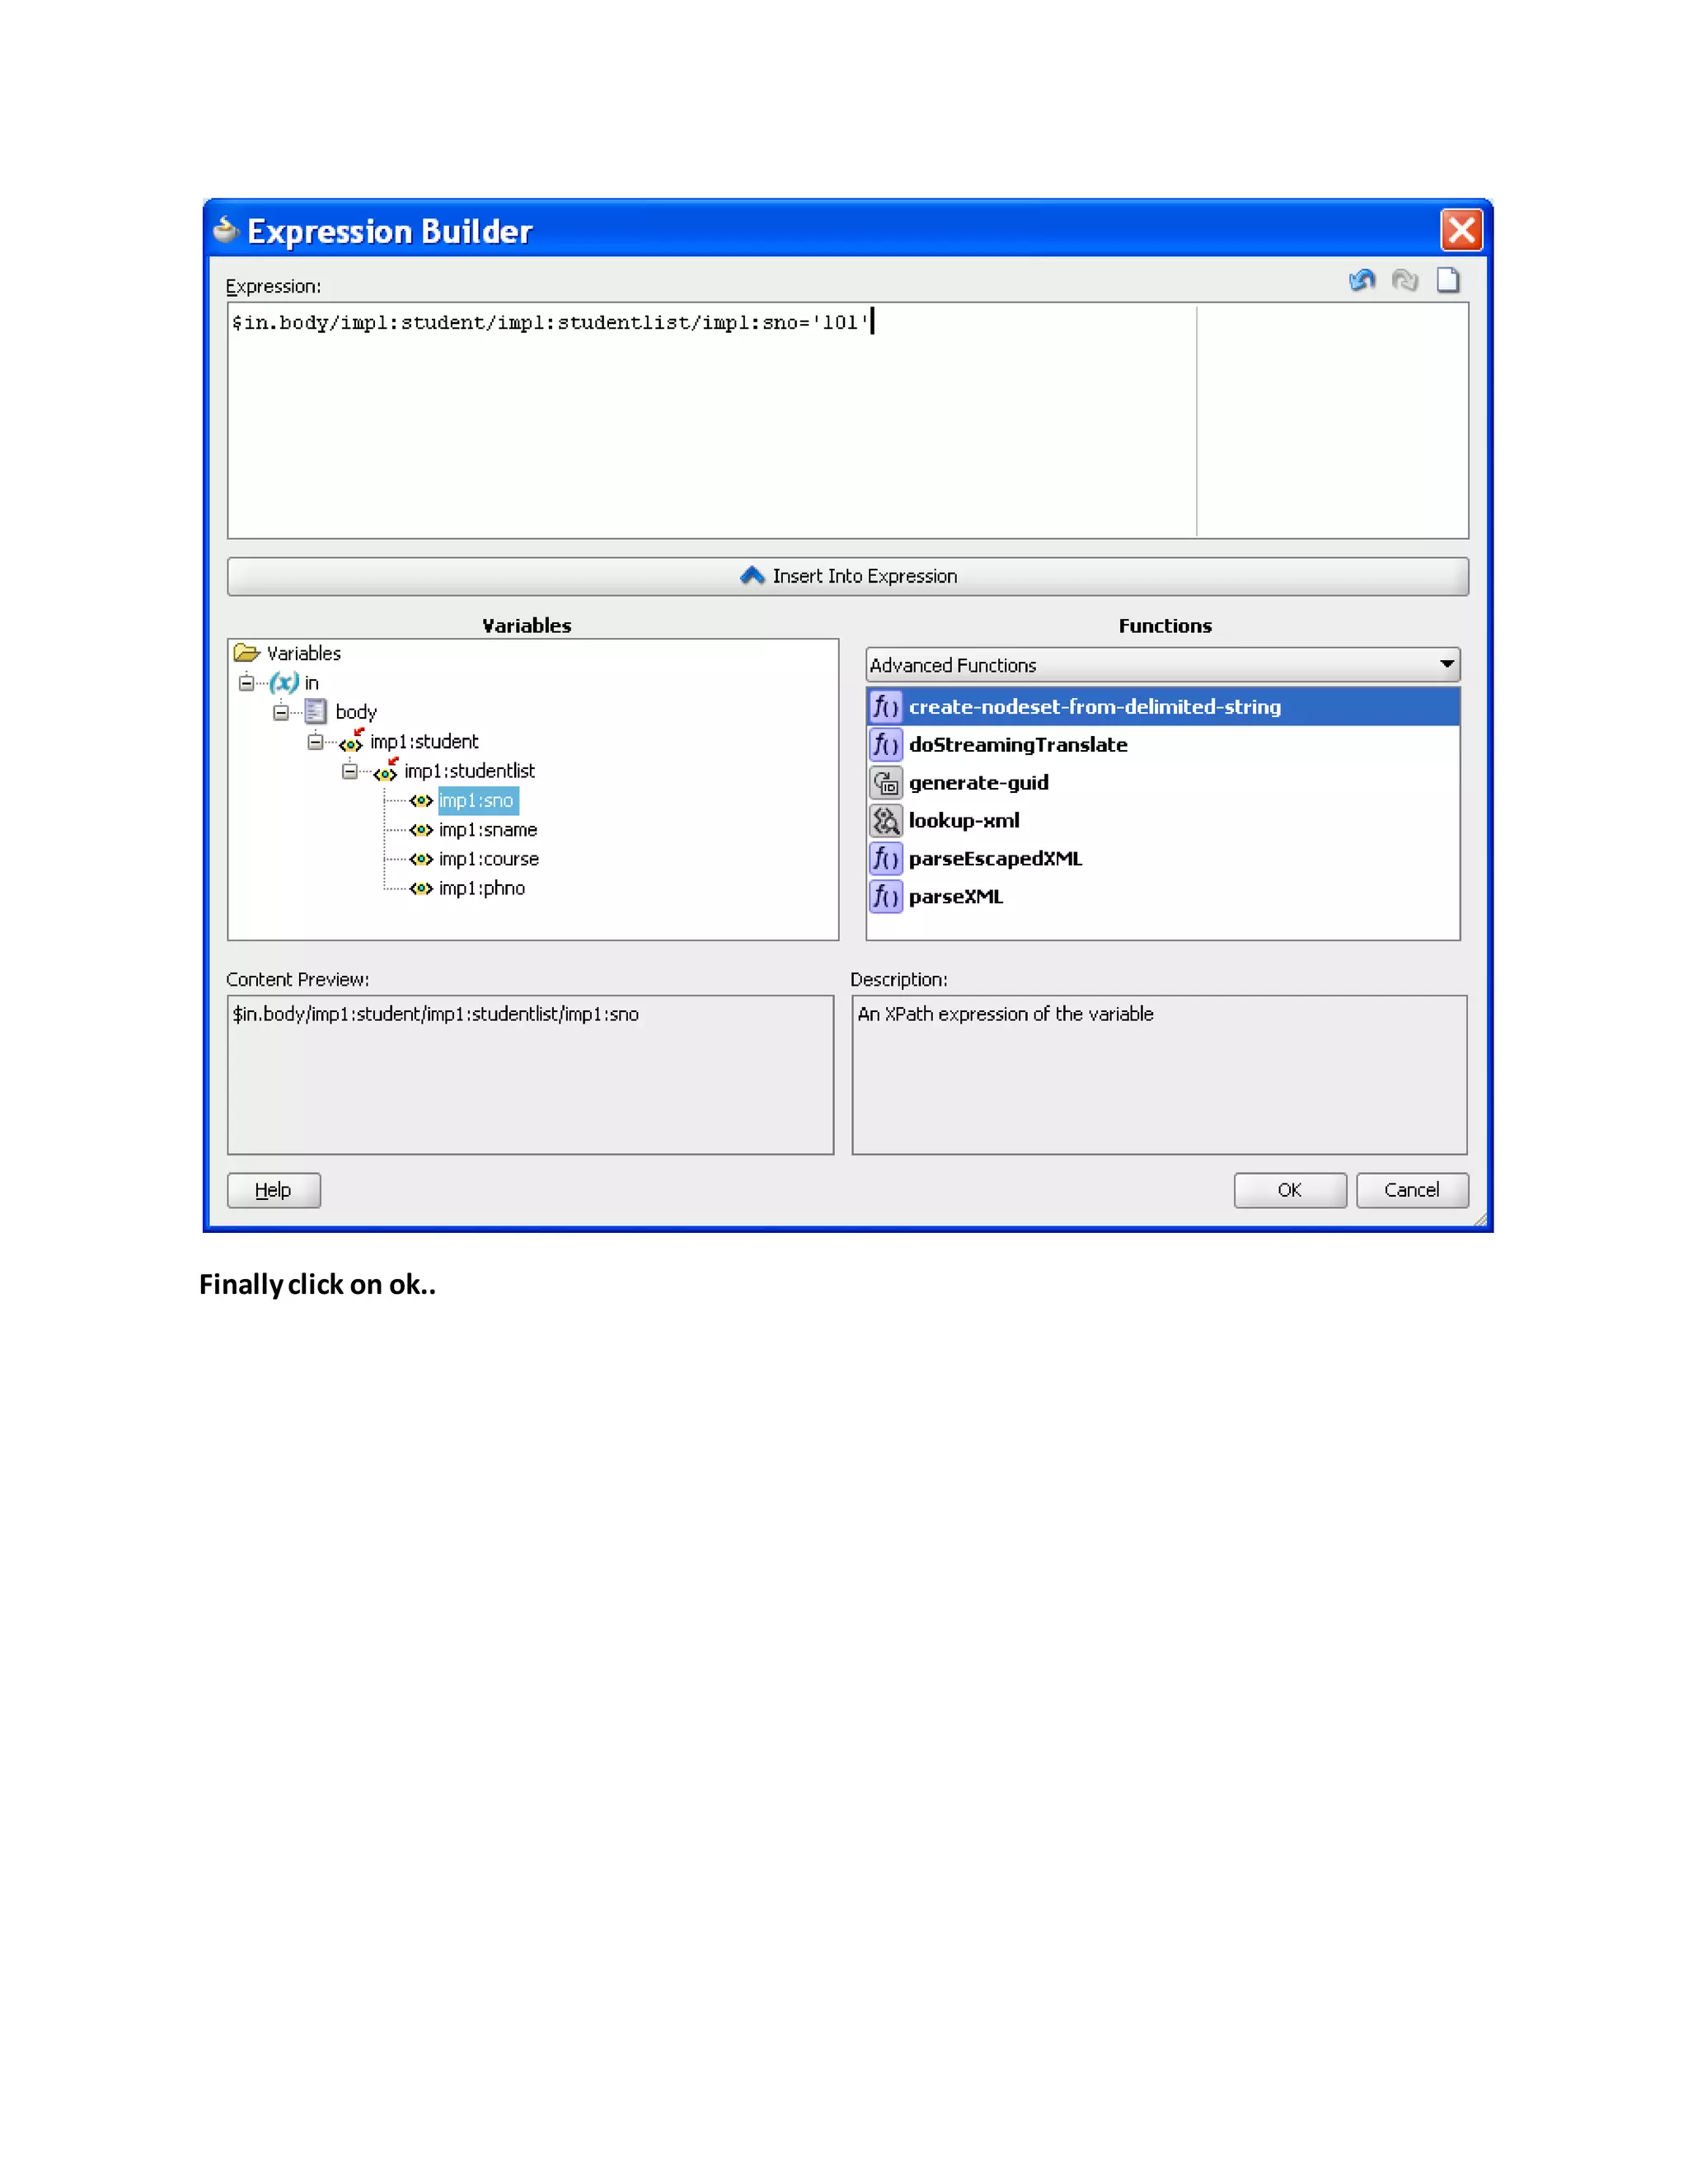
Task: Click the 'in' variable (x) icon
Action: [284, 683]
